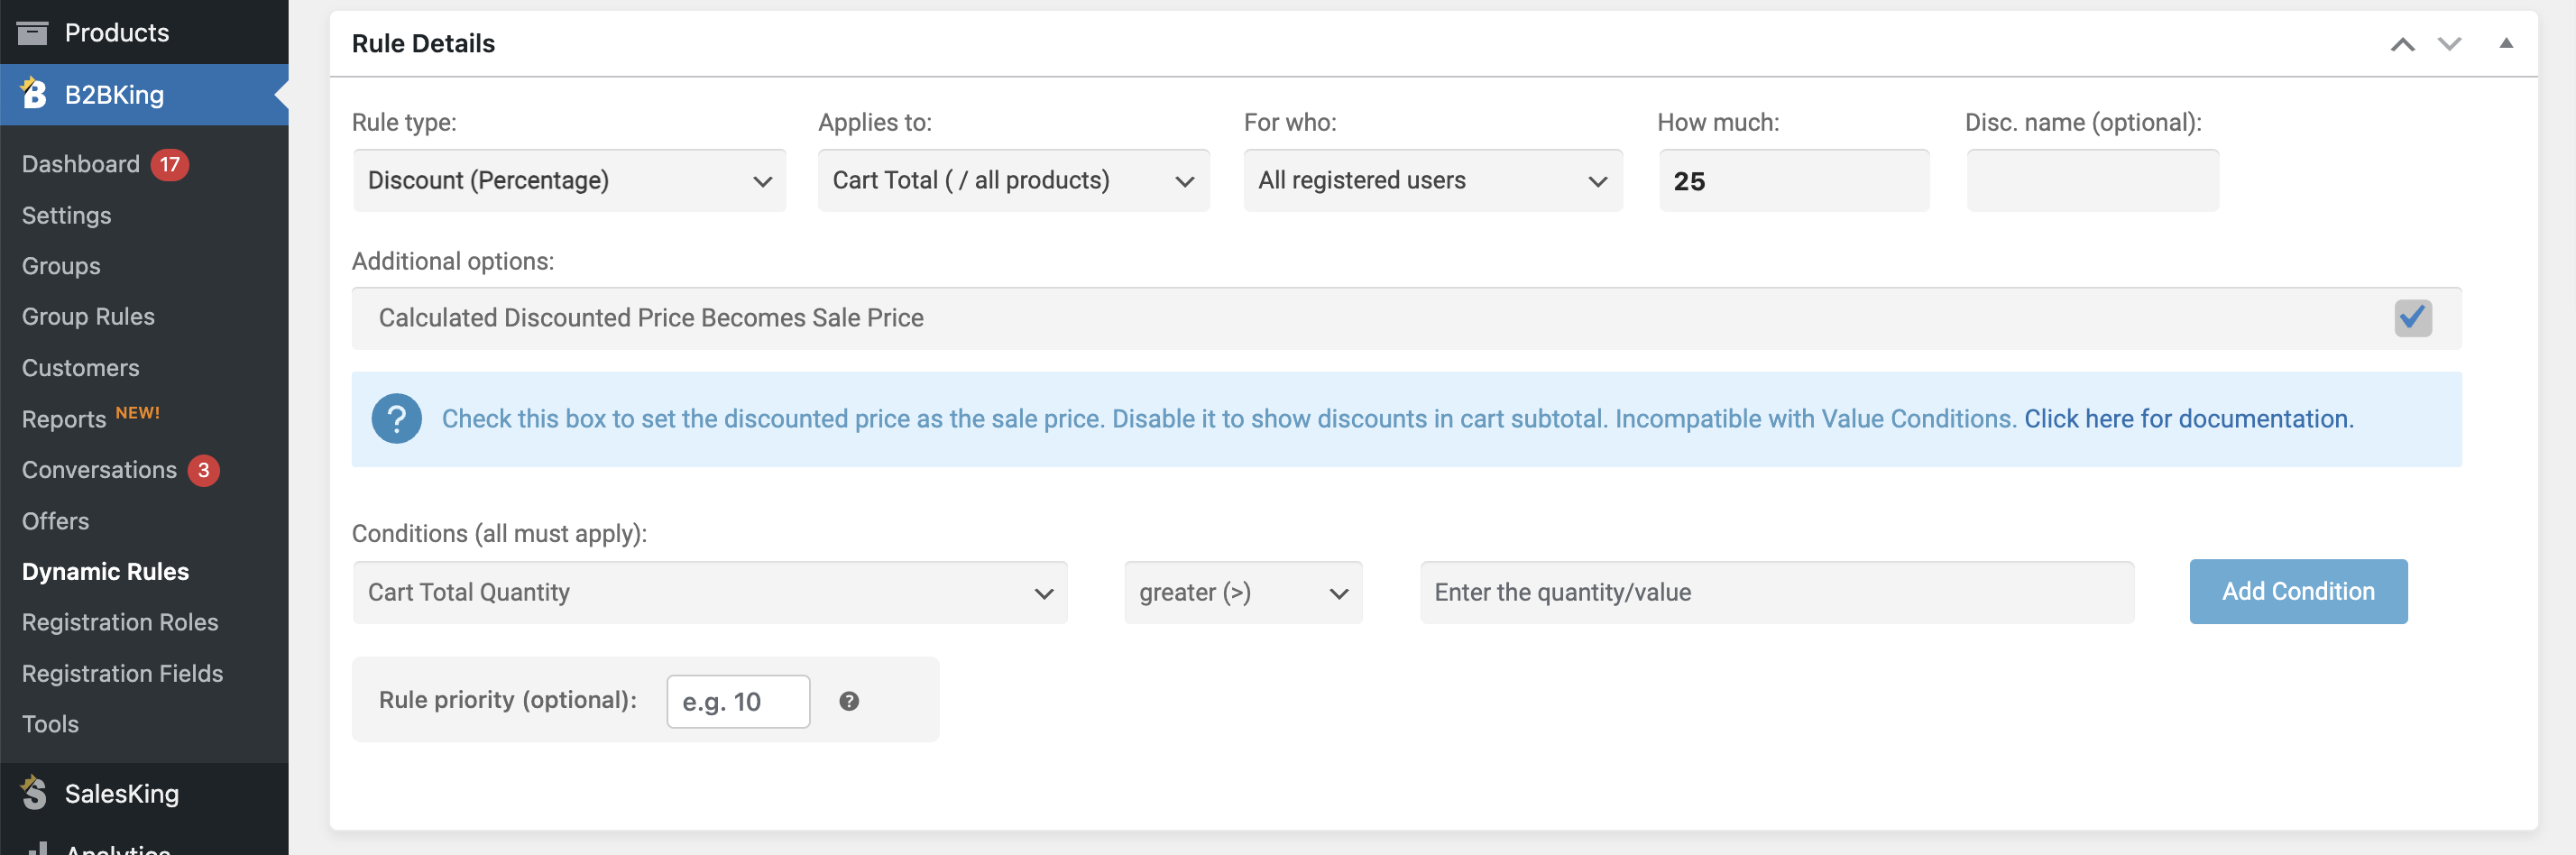Click the rule priority help icon
The width and height of the screenshot is (2576, 855).
(x=849, y=701)
